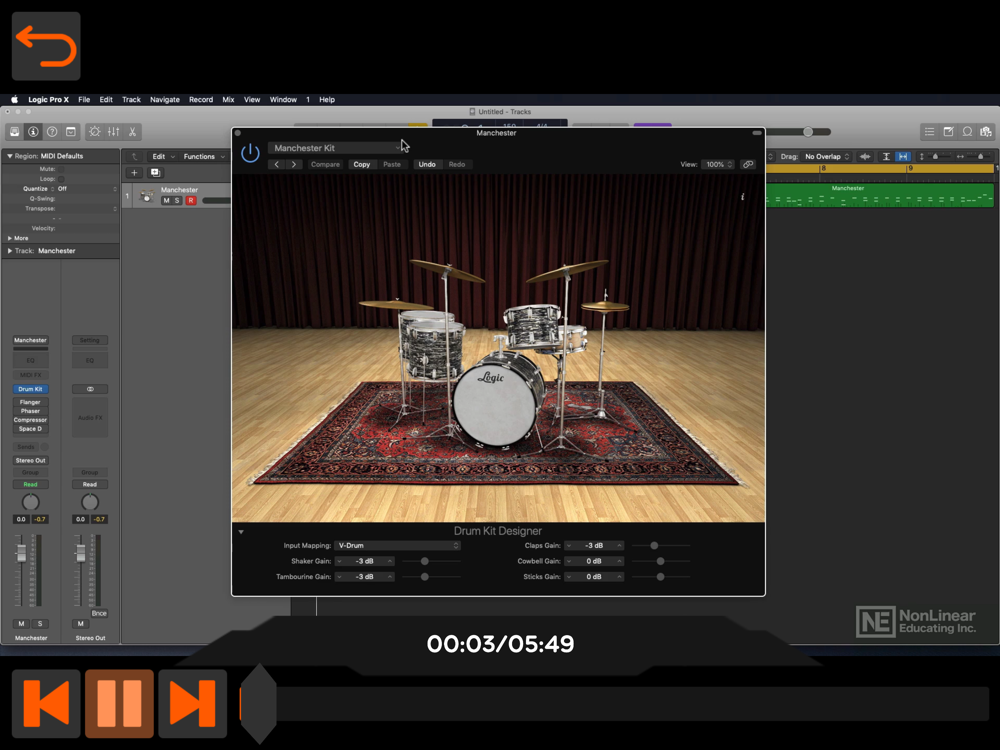The width and height of the screenshot is (1000, 750).
Task: Open the Help menu
Action: pos(327,99)
